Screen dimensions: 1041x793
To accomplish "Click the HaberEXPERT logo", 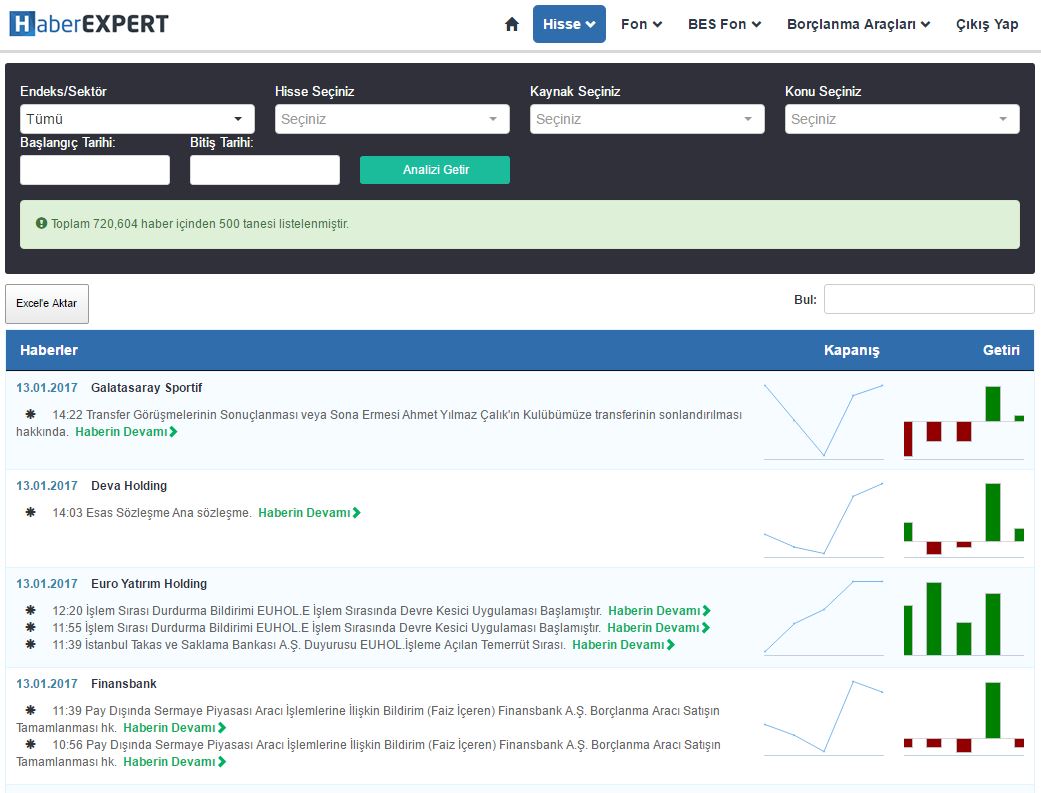I will click(x=89, y=24).
